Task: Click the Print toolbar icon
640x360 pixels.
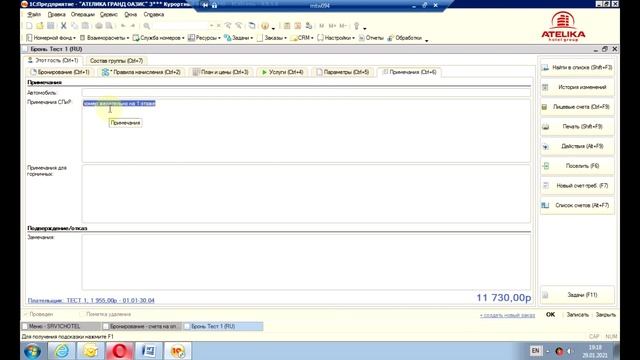Action: click(98, 26)
